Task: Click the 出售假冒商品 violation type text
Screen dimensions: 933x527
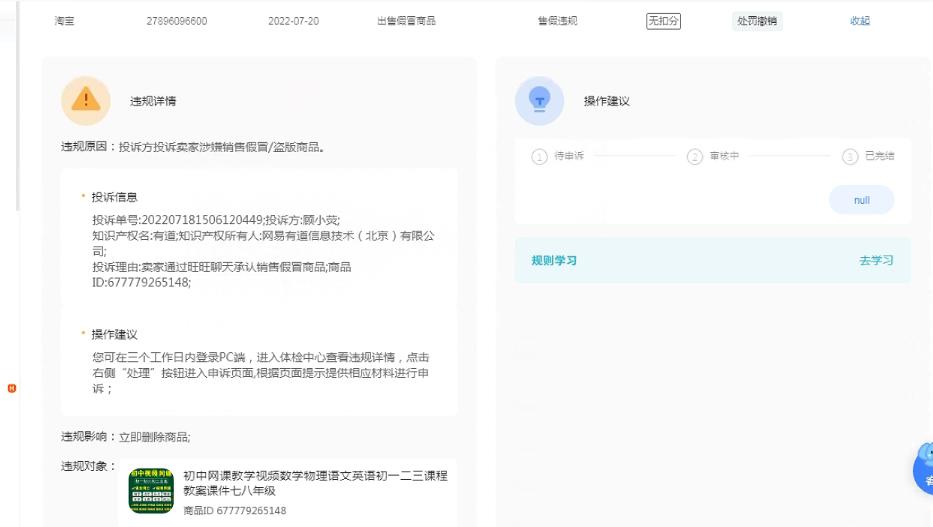Action: coord(405,21)
